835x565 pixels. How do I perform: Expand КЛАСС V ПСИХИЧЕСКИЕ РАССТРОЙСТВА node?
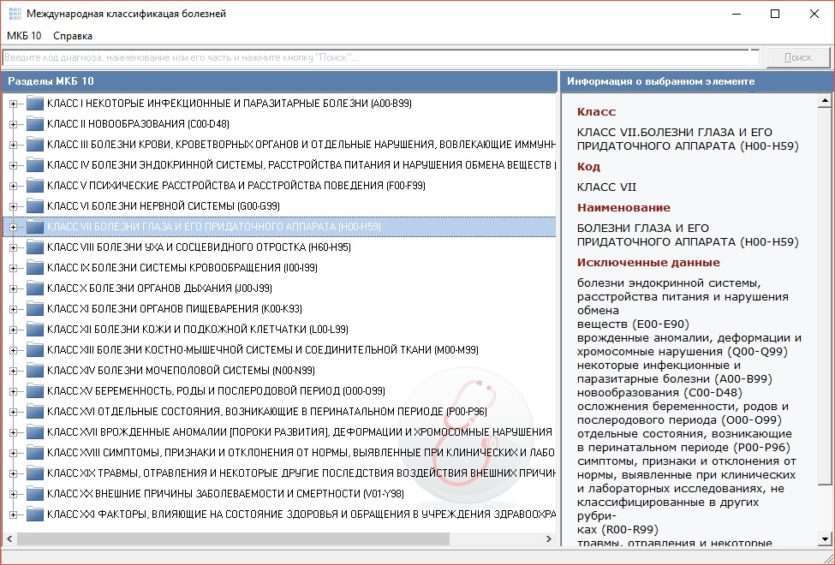pos(13,186)
